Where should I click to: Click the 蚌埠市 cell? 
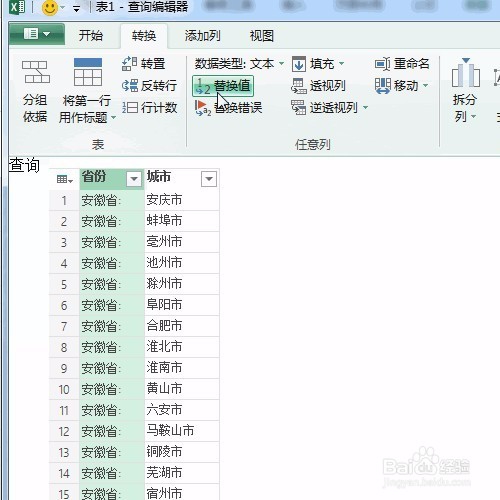[182, 221]
